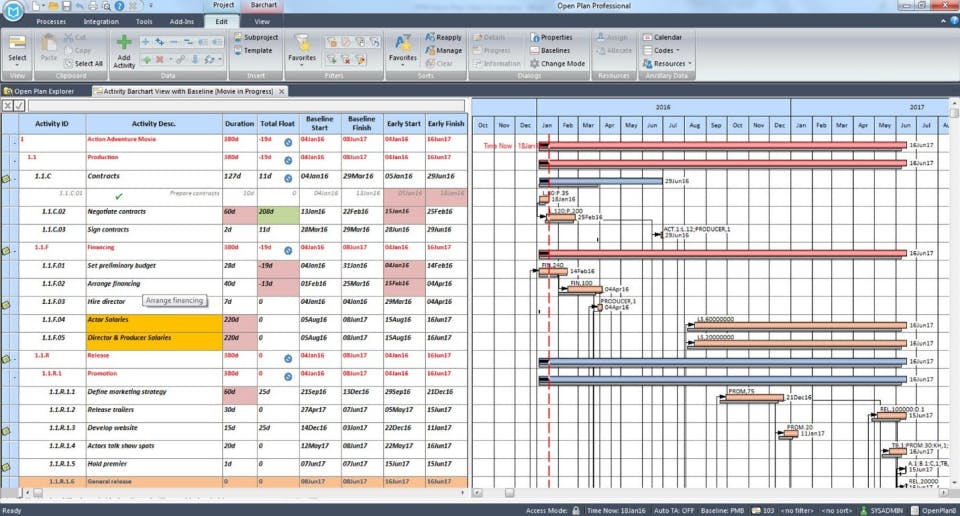Open Calendar ancillary data

[x=662, y=37]
